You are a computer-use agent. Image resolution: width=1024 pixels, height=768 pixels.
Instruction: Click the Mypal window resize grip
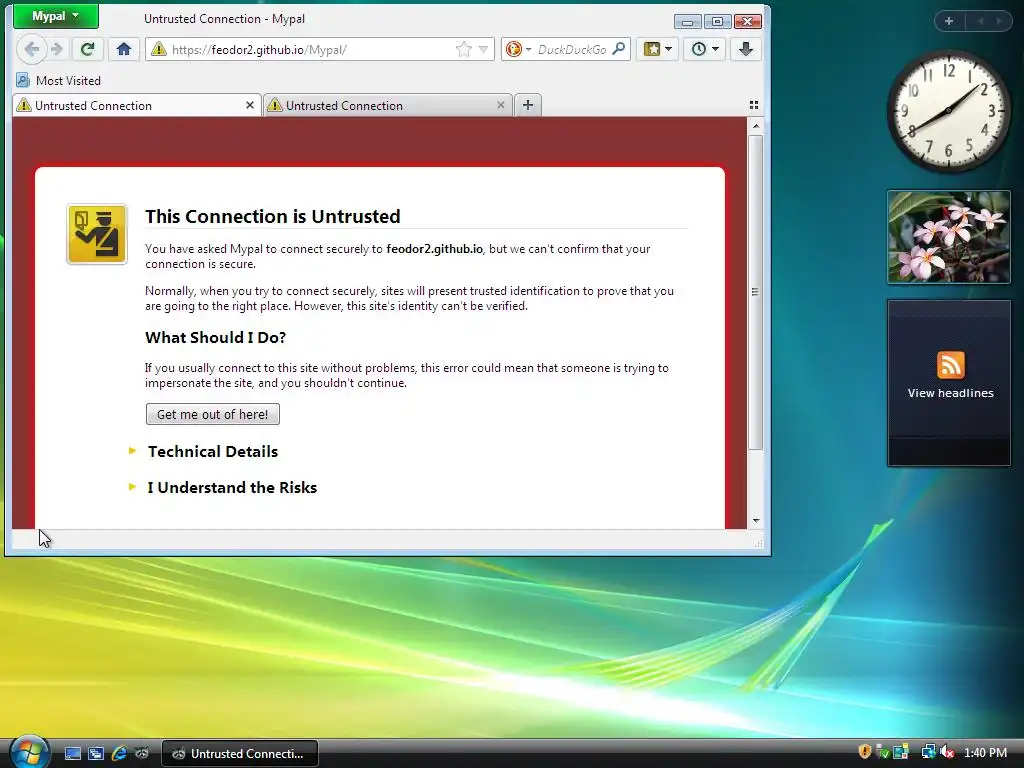758,543
